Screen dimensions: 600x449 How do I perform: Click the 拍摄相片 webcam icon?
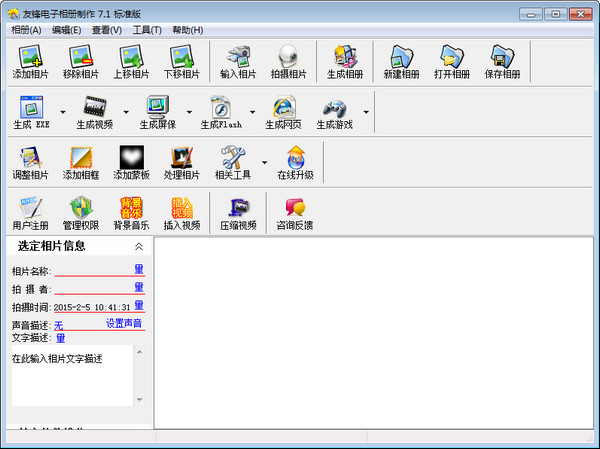tap(289, 56)
